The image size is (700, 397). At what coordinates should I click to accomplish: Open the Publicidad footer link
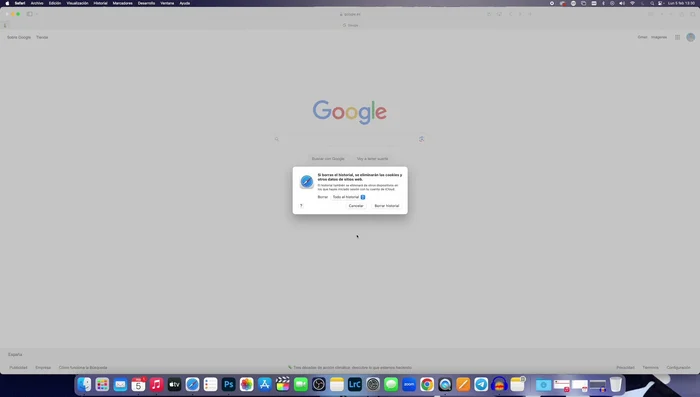point(18,368)
